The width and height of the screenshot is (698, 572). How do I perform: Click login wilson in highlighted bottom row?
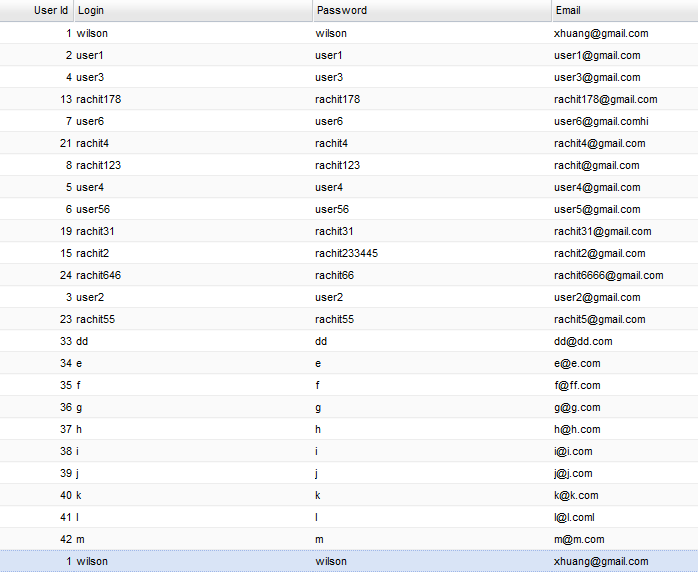coord(92,561)
